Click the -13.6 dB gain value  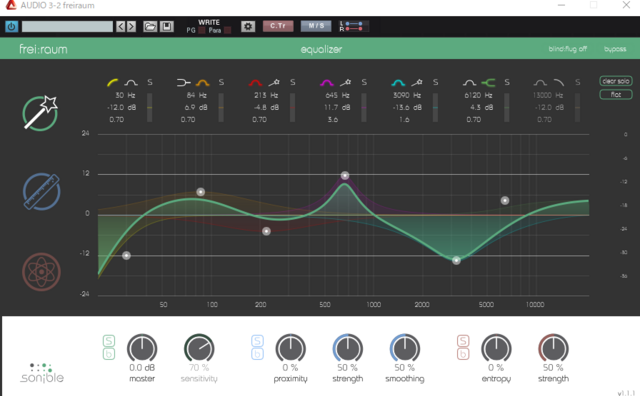click(x=407, y=107)
